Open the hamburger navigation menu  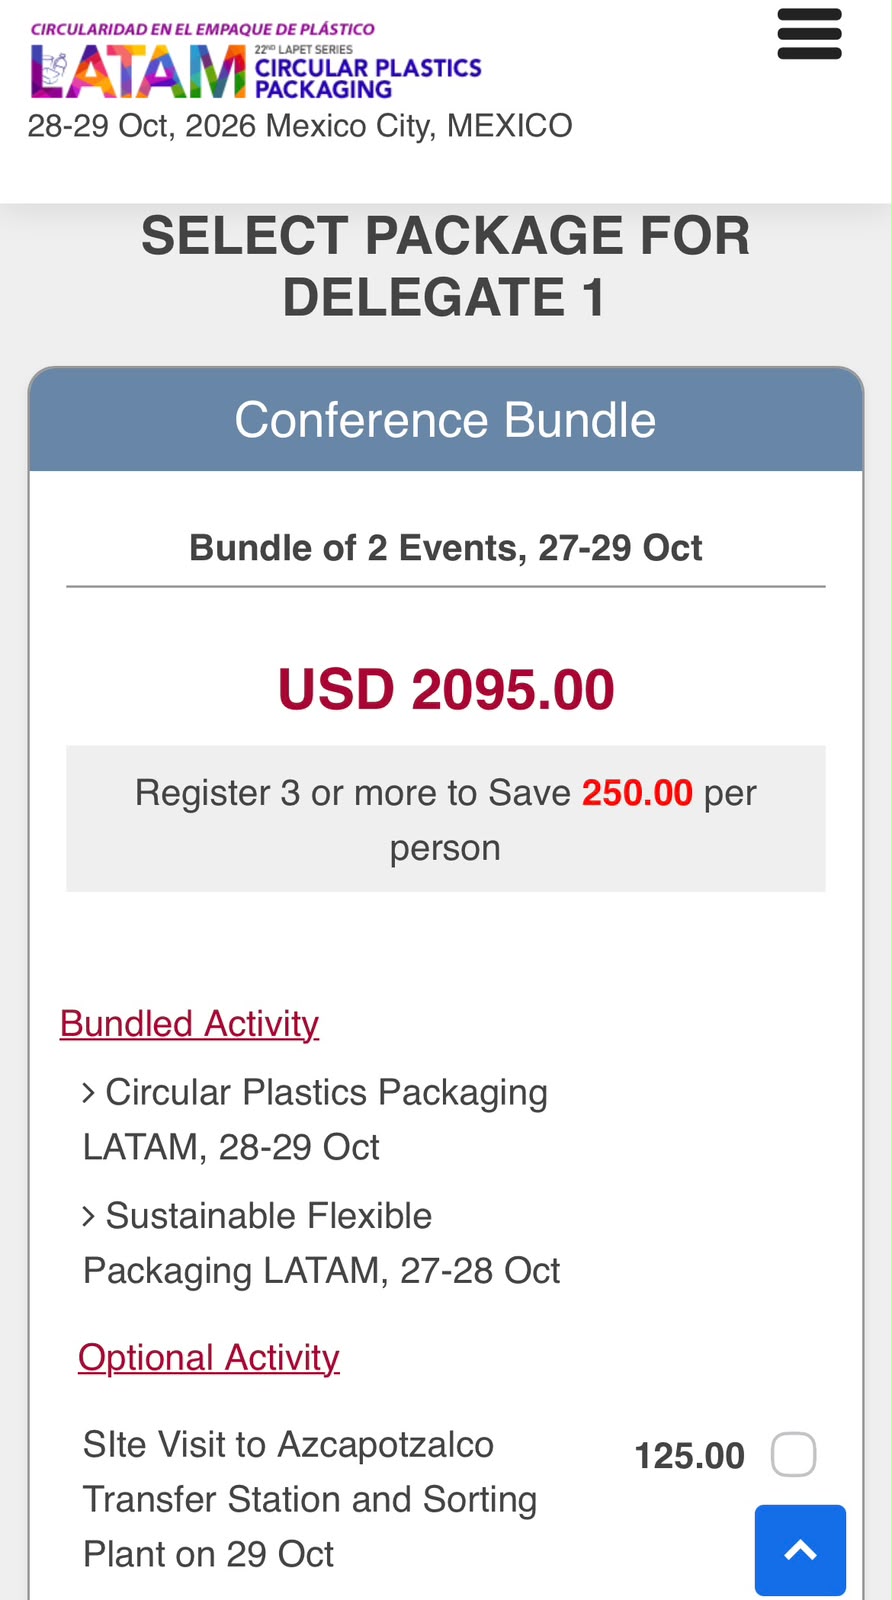click(809, 34)
